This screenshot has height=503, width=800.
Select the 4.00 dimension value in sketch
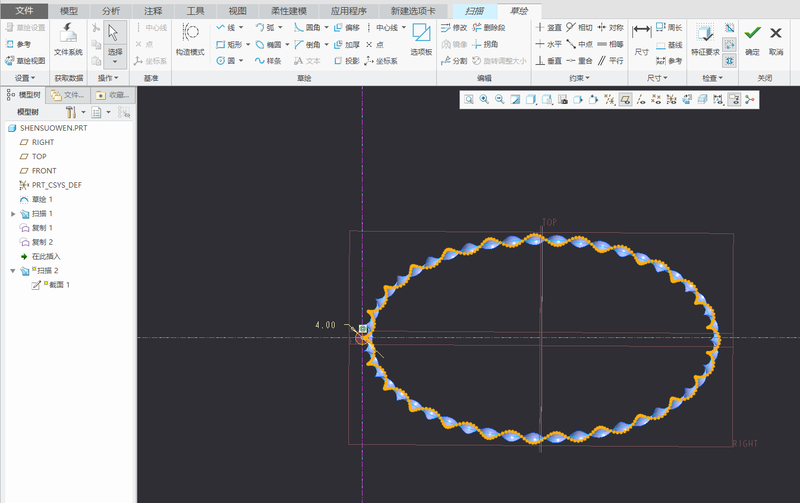point(326,325)
